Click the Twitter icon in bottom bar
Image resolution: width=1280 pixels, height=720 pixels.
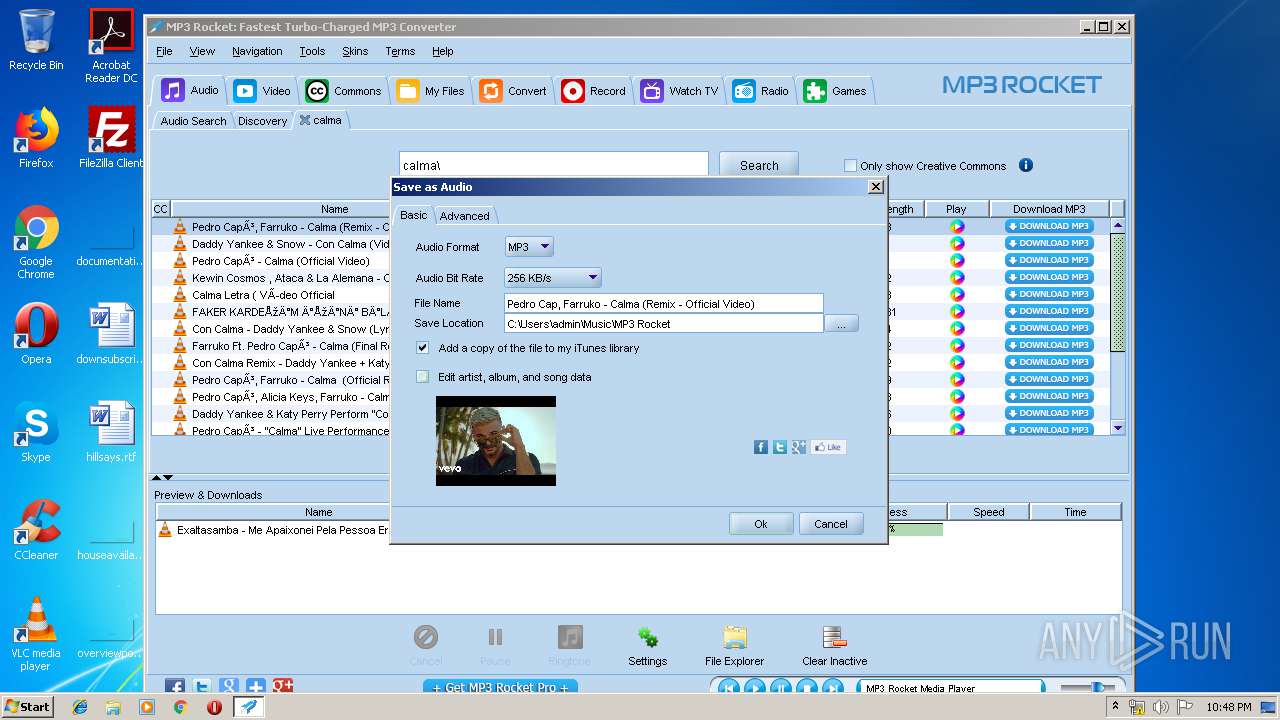click(202, 686)
